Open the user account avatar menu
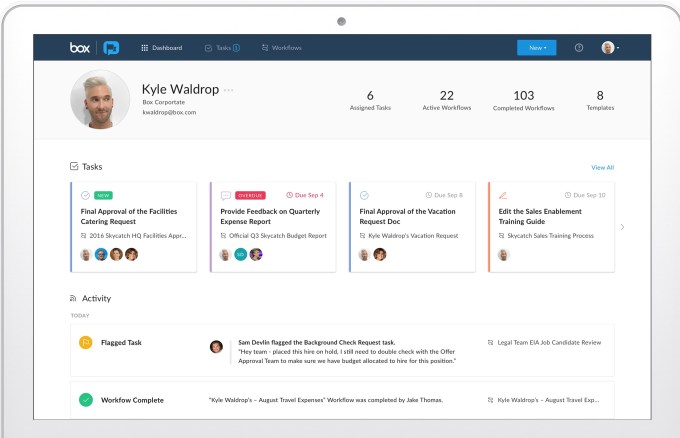 (x=610, y=48)
